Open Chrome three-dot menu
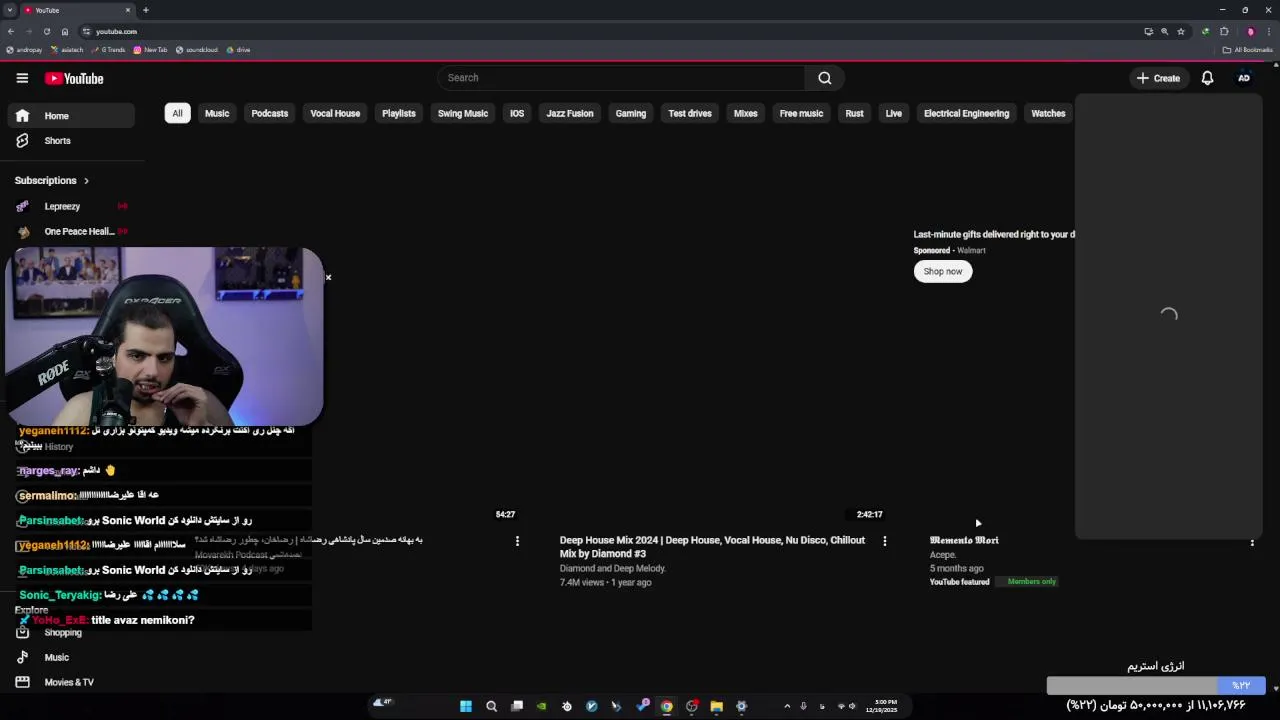1280x720 pixels. (x=1268, y=32)
